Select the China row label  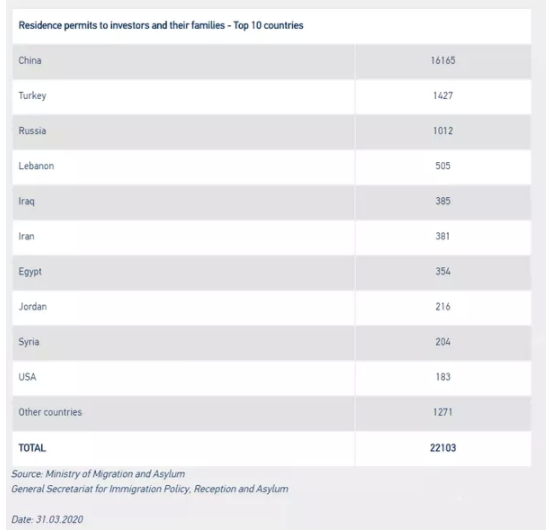click(x=30, y=61)
